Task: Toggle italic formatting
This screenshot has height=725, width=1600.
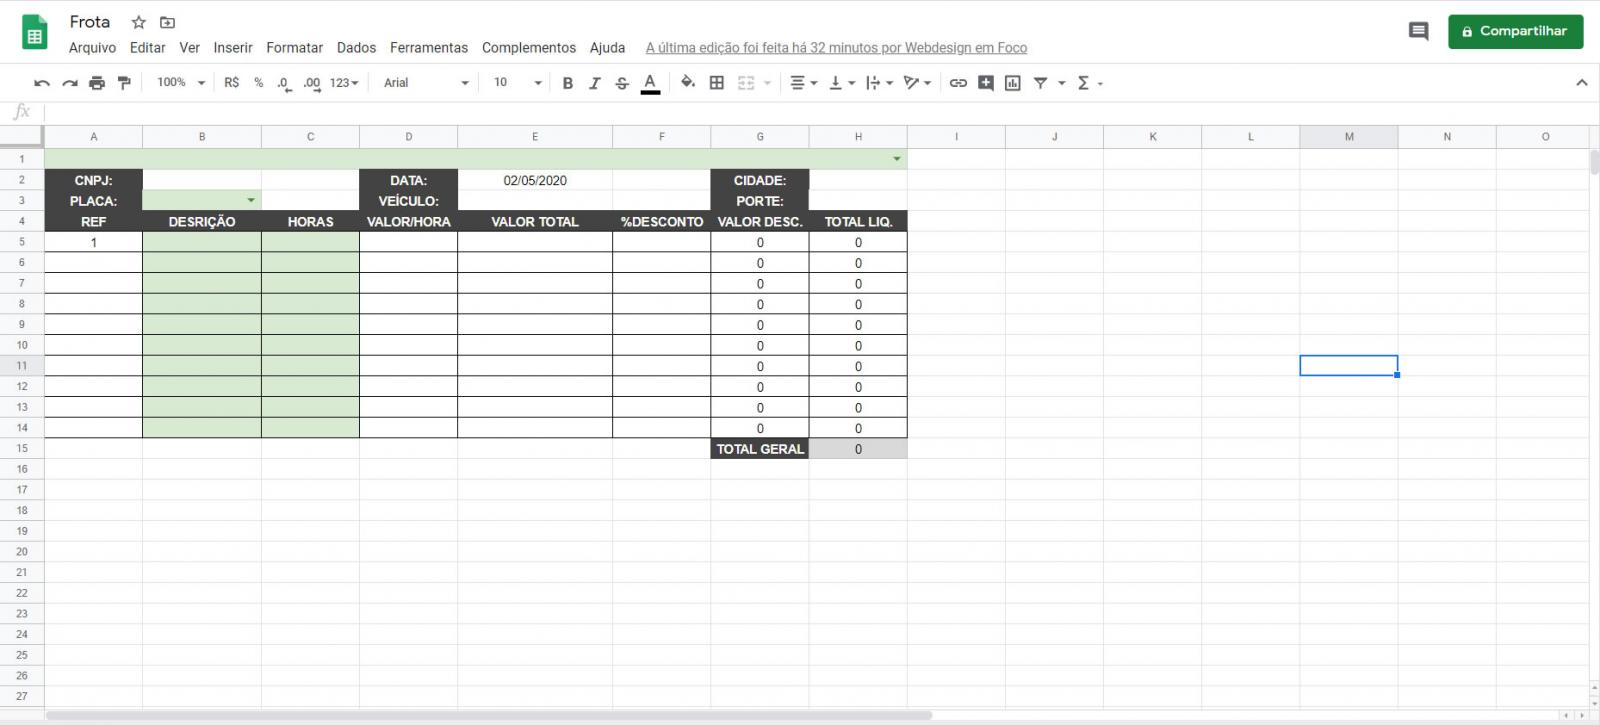Action: pyautogui.click(x=595, y=83)
